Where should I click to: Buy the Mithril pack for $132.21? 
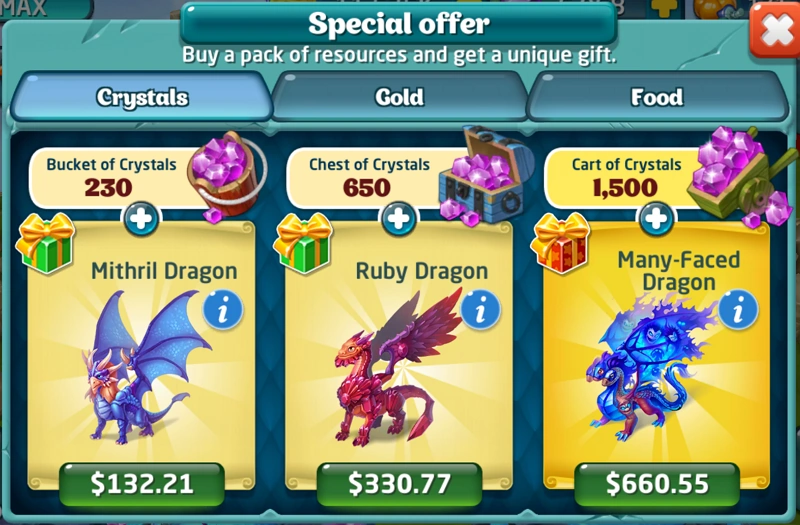click(x=142, y=484)
